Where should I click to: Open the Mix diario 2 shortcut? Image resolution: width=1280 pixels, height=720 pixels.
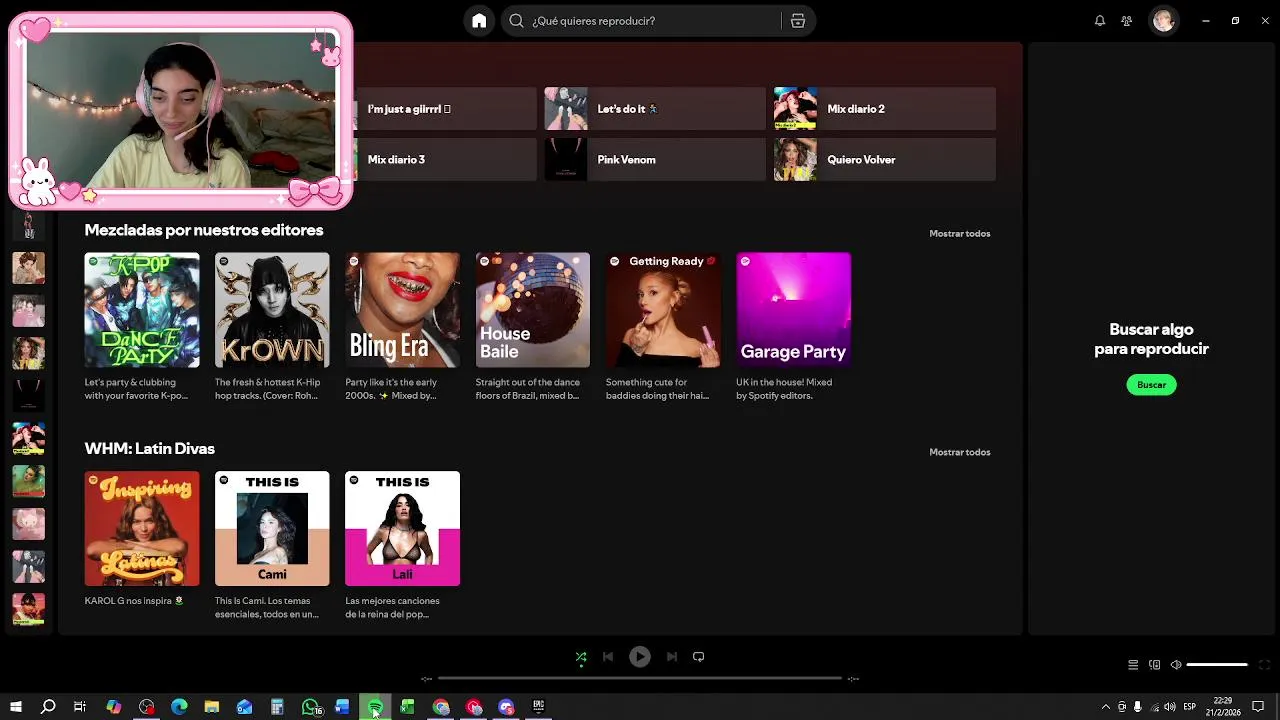(885, 109)
